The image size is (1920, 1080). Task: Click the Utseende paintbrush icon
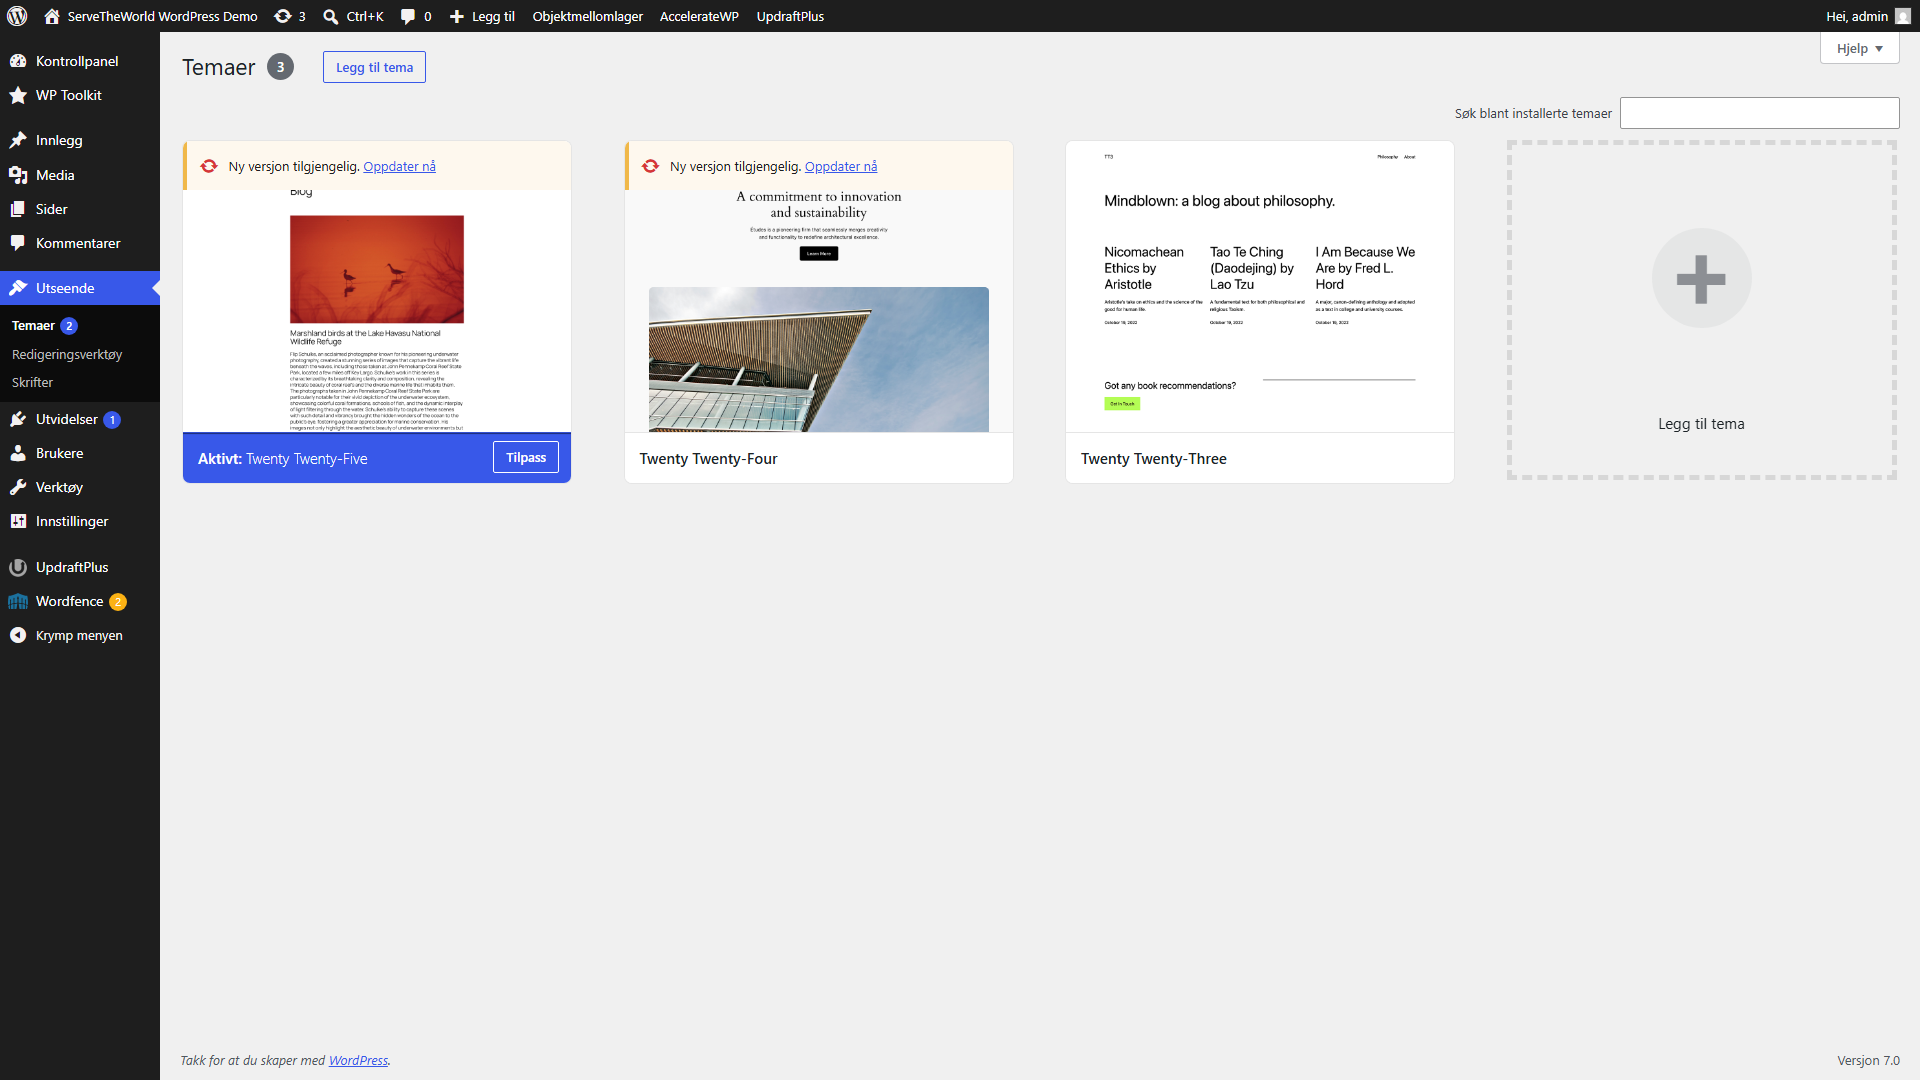click(18, 288)
